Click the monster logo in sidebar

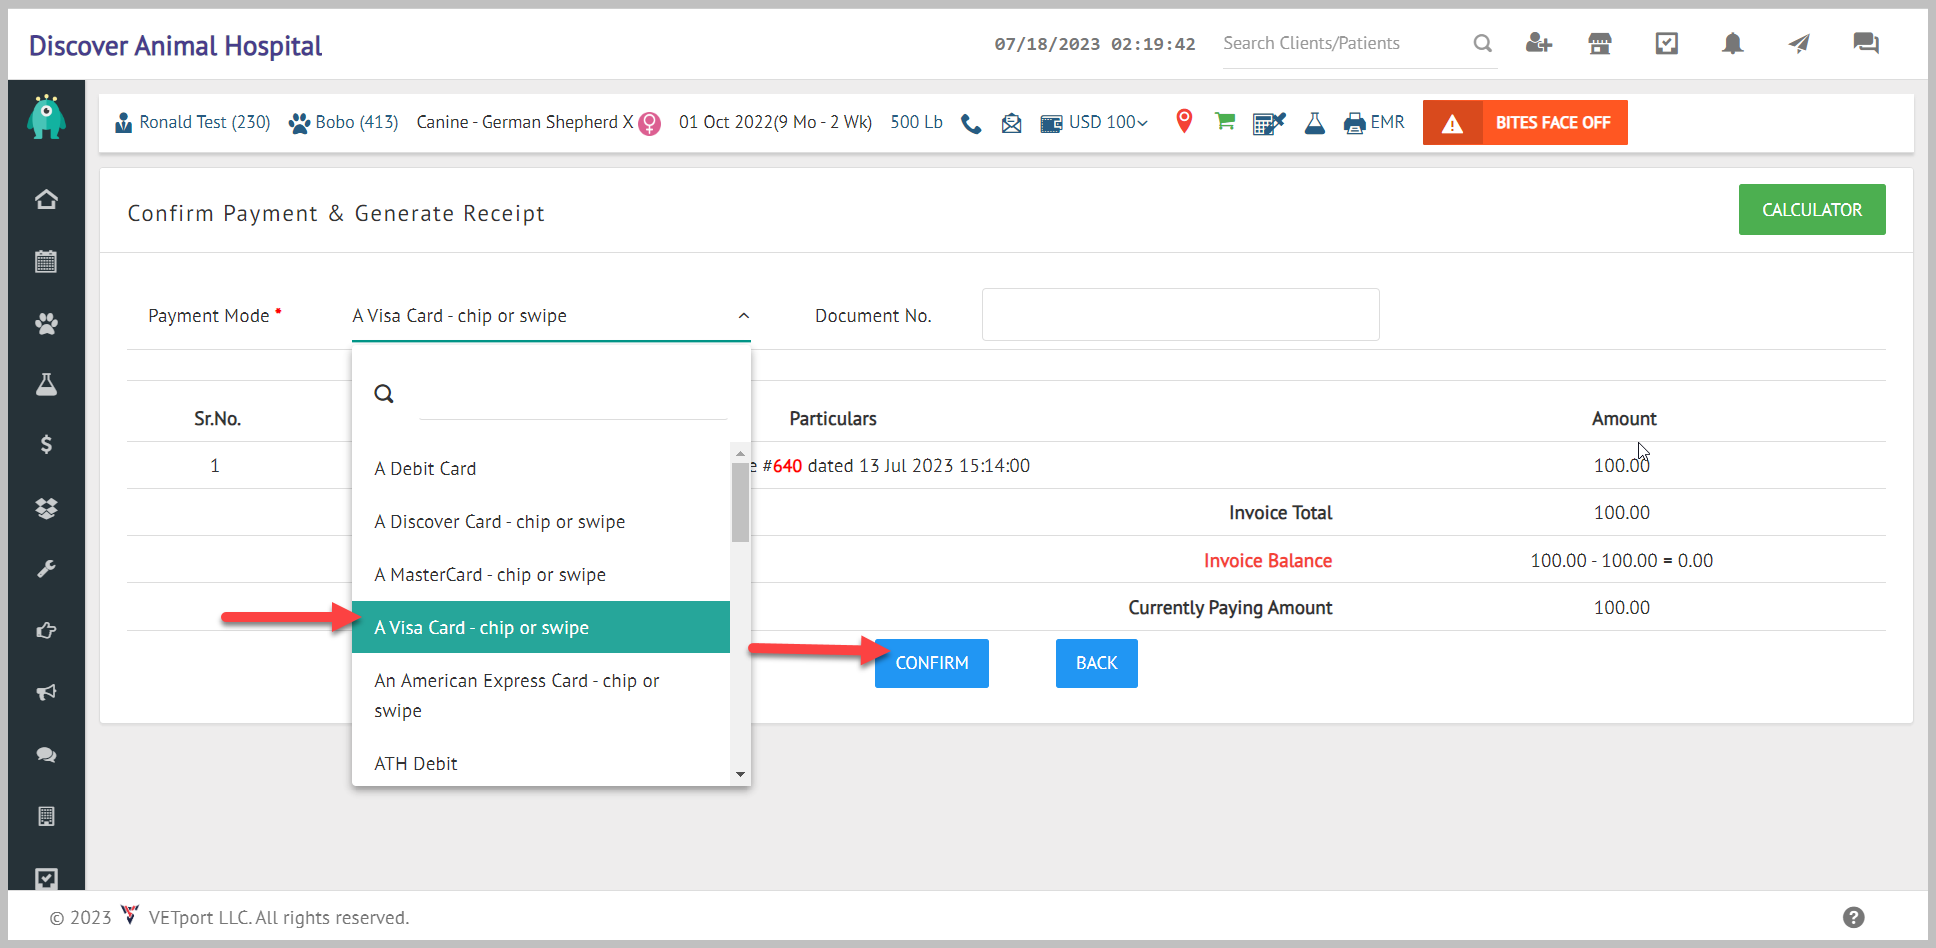click(x=46, y=117)
